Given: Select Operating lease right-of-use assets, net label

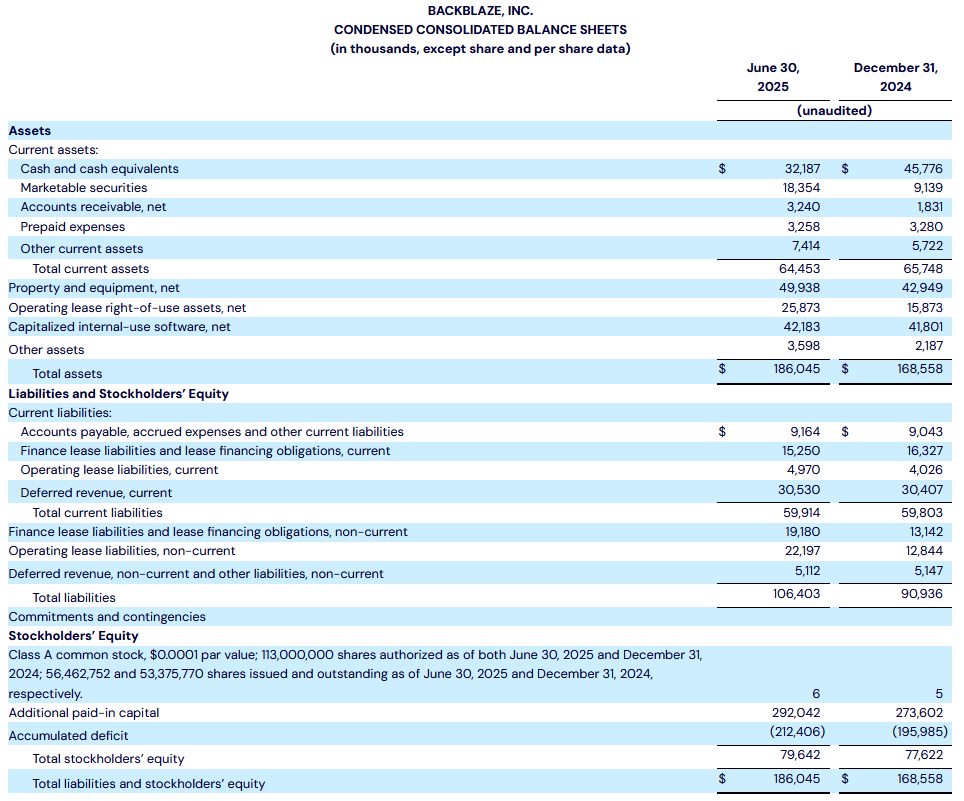Looking at the screenshot, I should tap(127, 308).
